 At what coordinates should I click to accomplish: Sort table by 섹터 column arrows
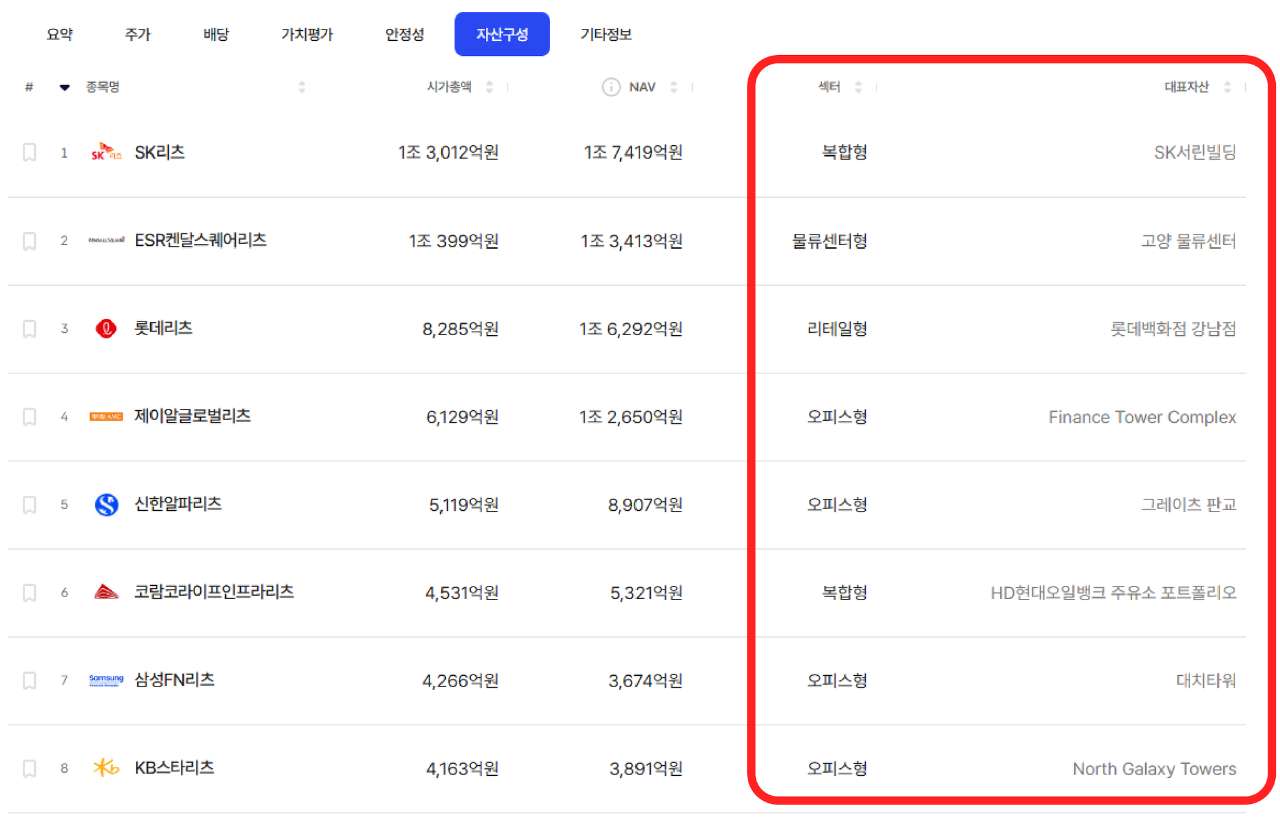point(858,87)
